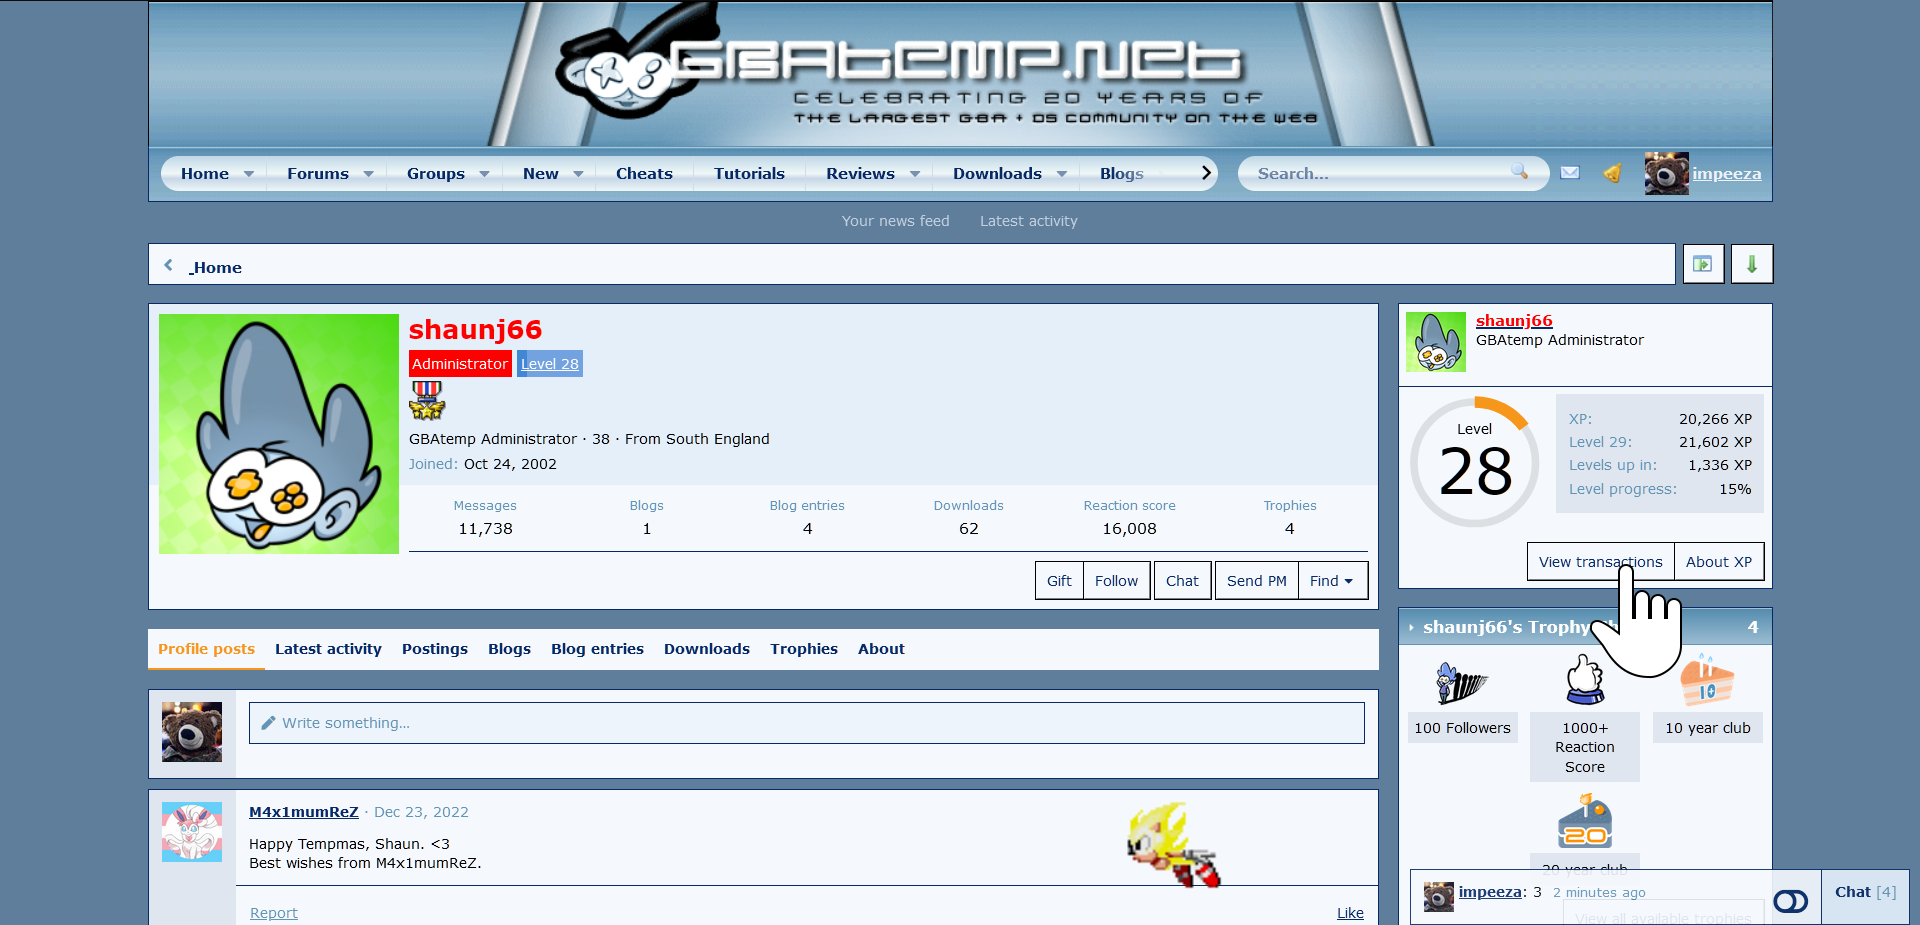Select the Profile posts tab
The height and width of the screenshot is (925, 1920).
206,649
